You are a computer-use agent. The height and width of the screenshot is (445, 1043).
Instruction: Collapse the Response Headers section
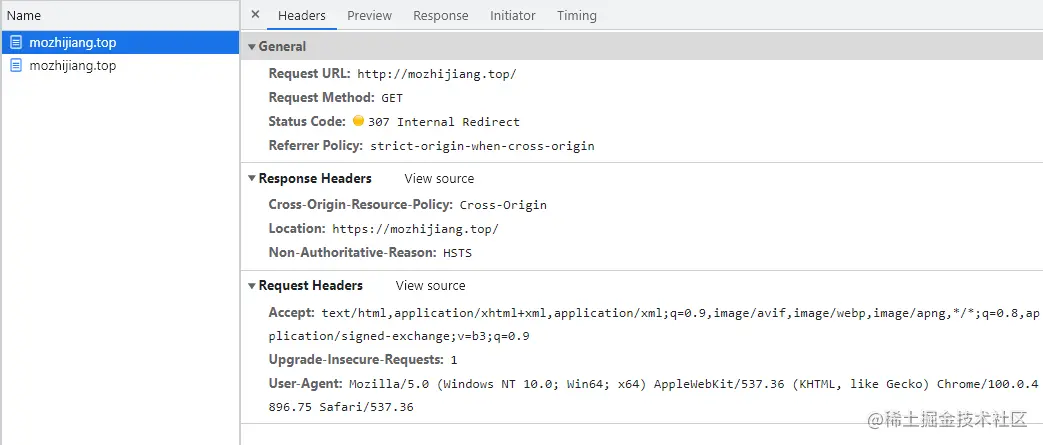(251, 178)
